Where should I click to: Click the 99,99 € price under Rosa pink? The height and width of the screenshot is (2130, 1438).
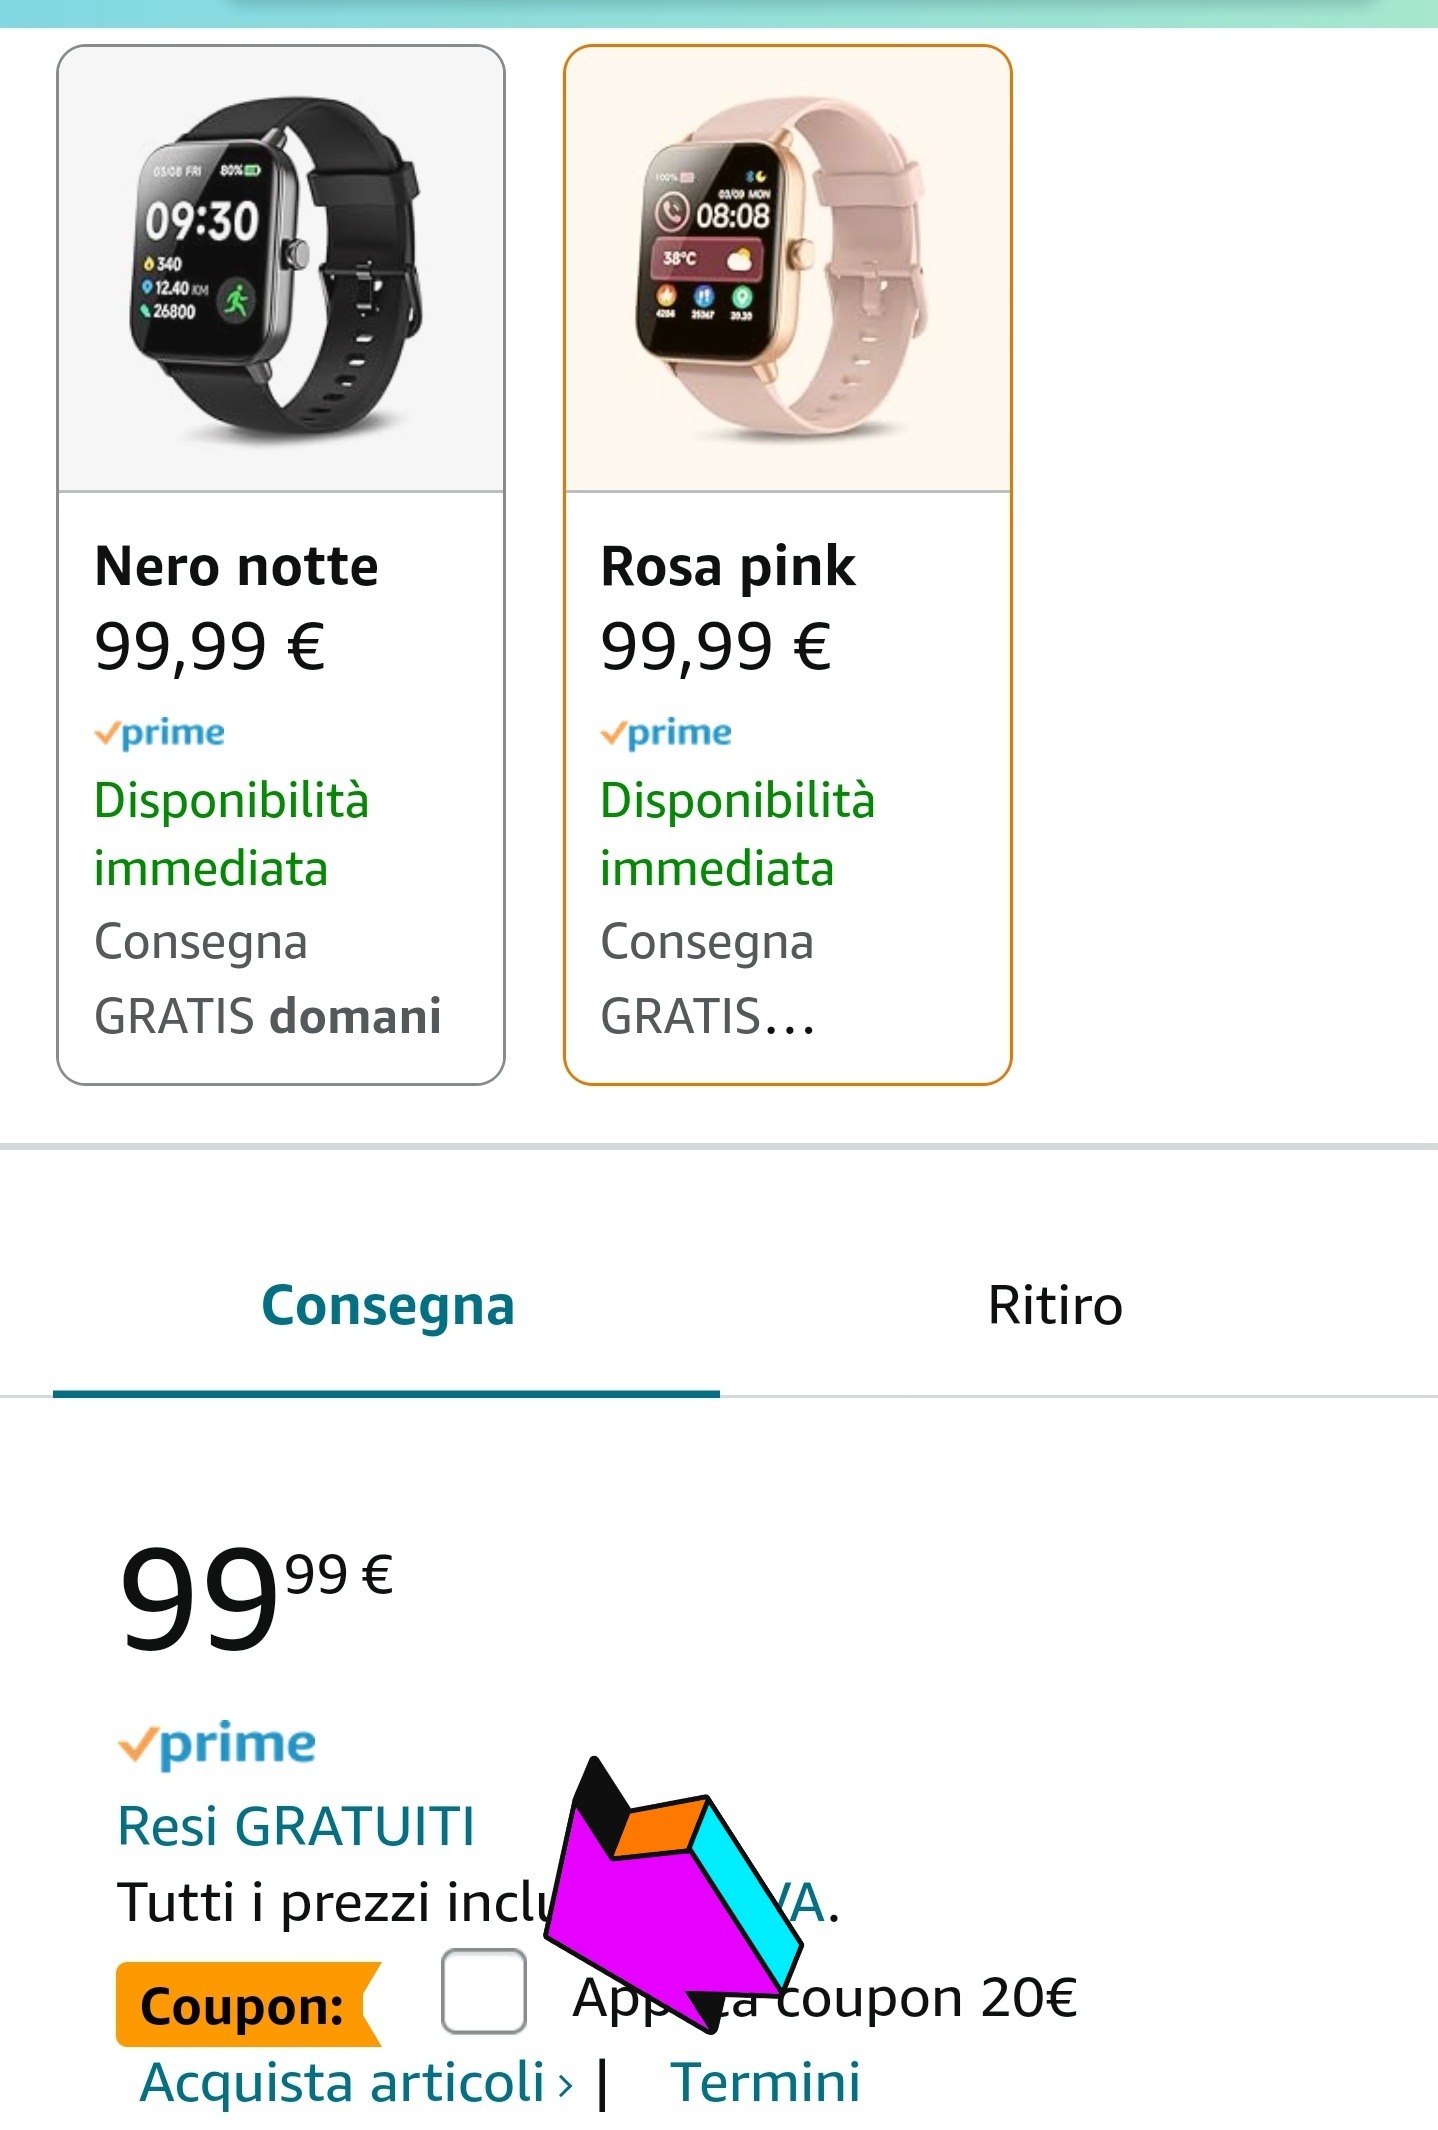coord(716,646)
